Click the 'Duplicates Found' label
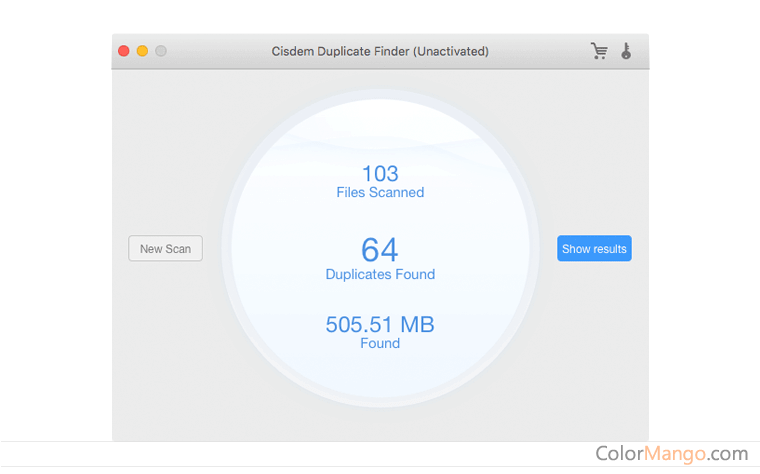The height and width of the screenshot is (474, 760). [x=380, y=274]
